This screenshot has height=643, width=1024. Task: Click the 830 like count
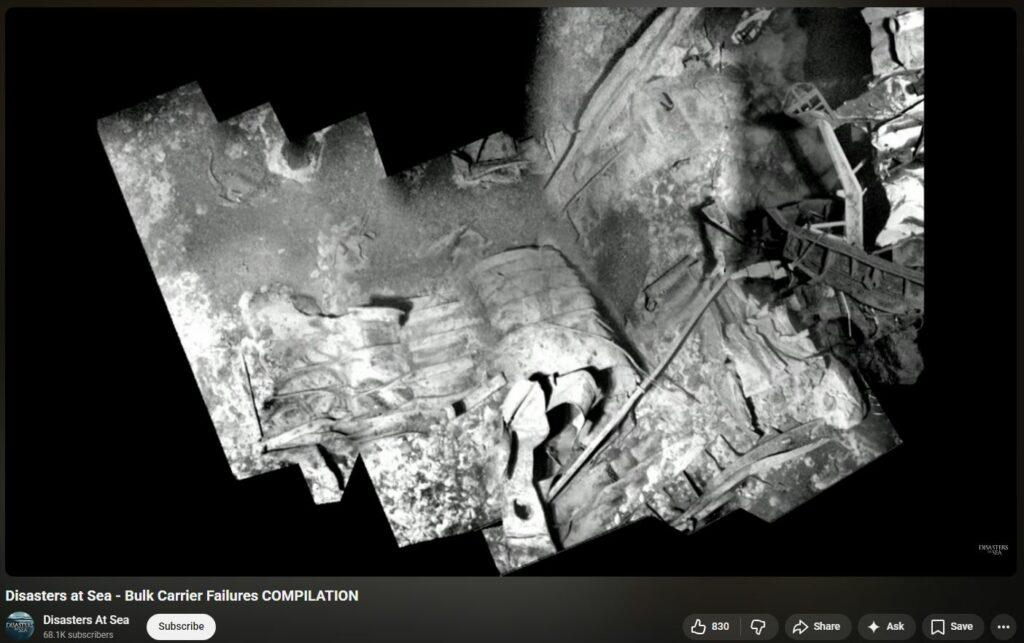[x=720, y=627]
